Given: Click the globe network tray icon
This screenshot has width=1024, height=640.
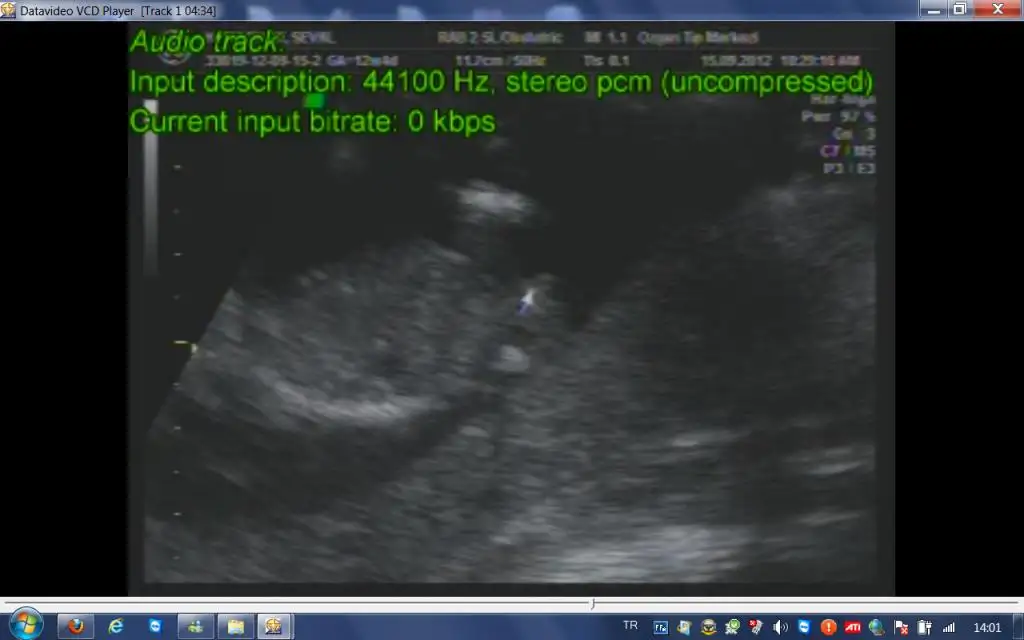Looking at the screenshot, I should coord(877,627).
